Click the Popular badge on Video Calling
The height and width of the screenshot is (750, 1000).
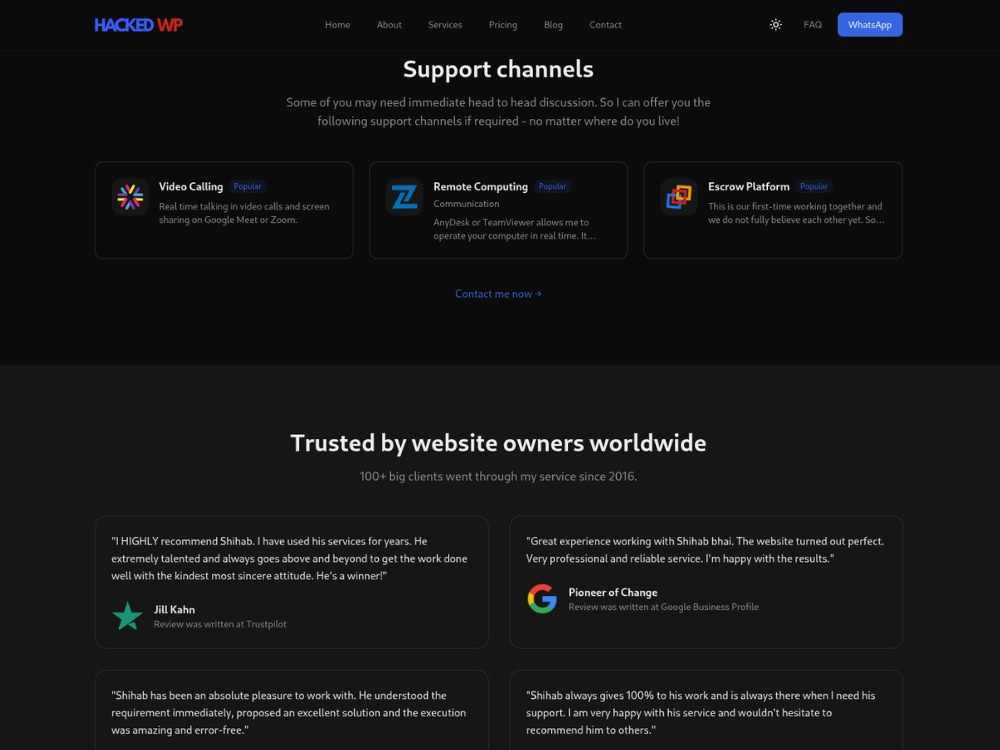(247, 186)
